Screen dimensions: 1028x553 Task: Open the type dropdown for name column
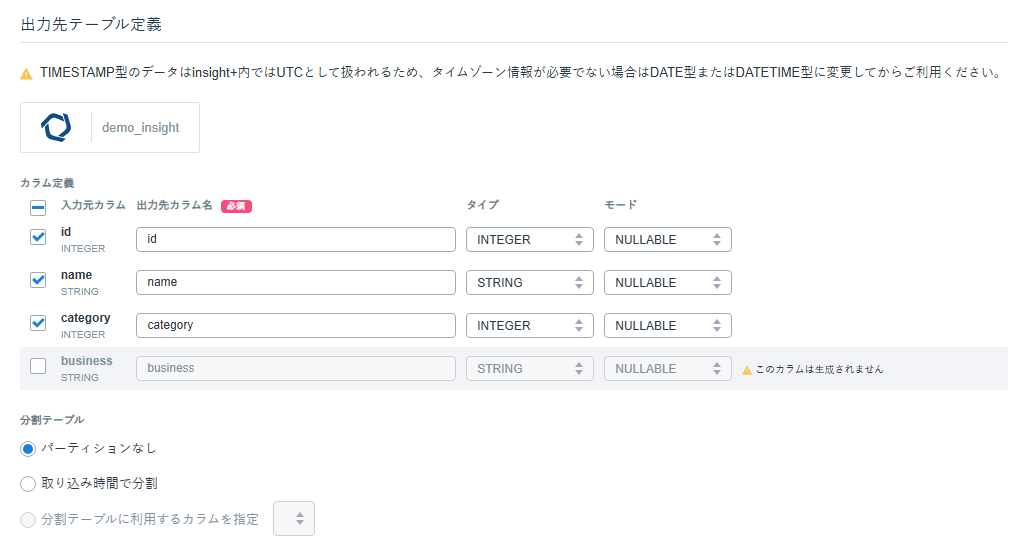(x=530, y=283)
